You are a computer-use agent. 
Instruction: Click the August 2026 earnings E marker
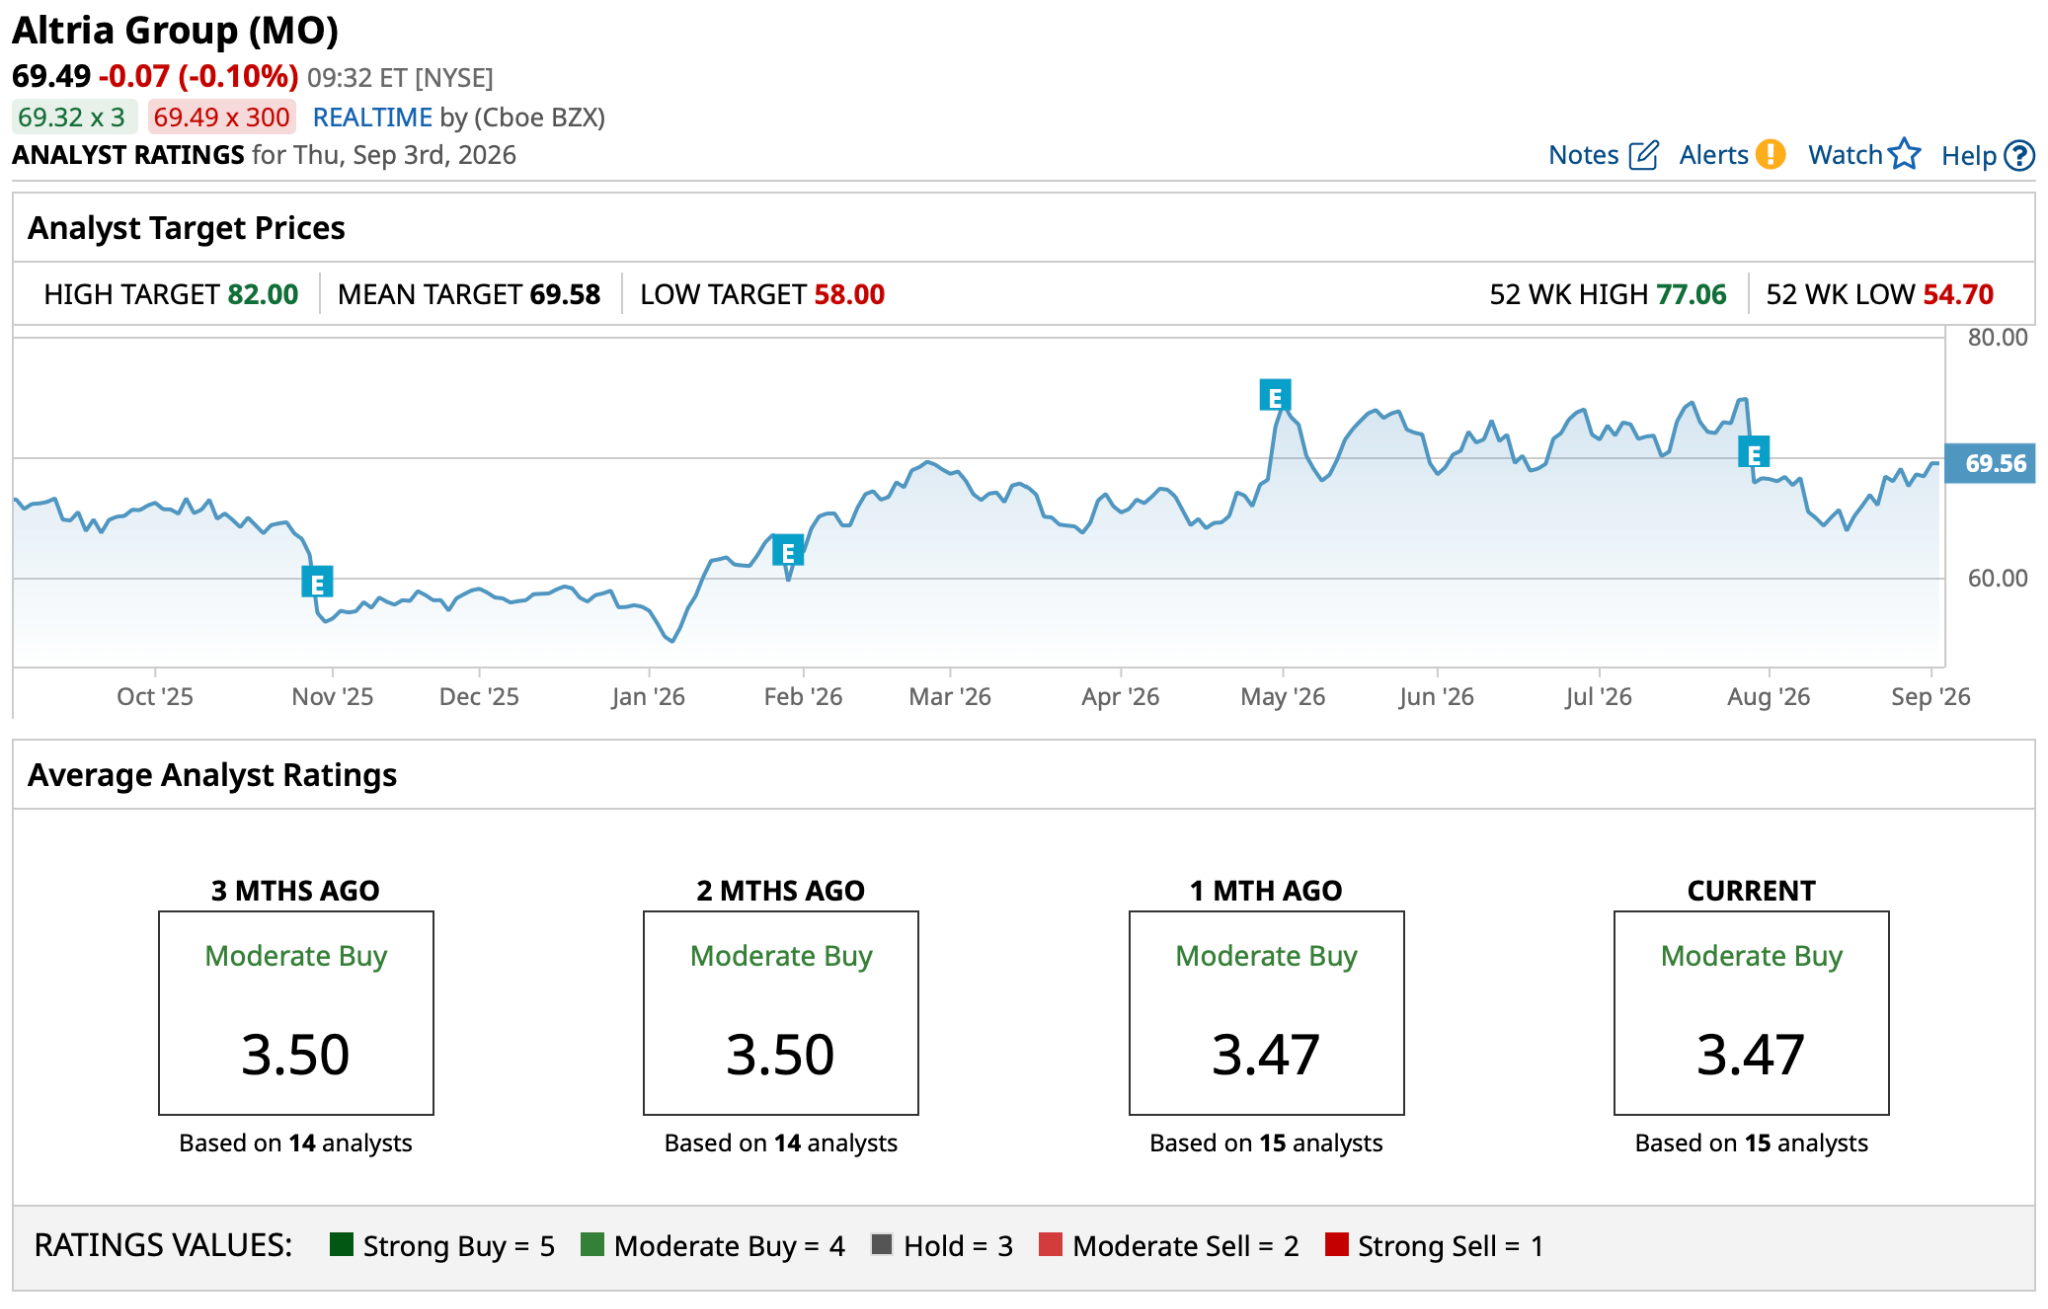click(1754, 453)
